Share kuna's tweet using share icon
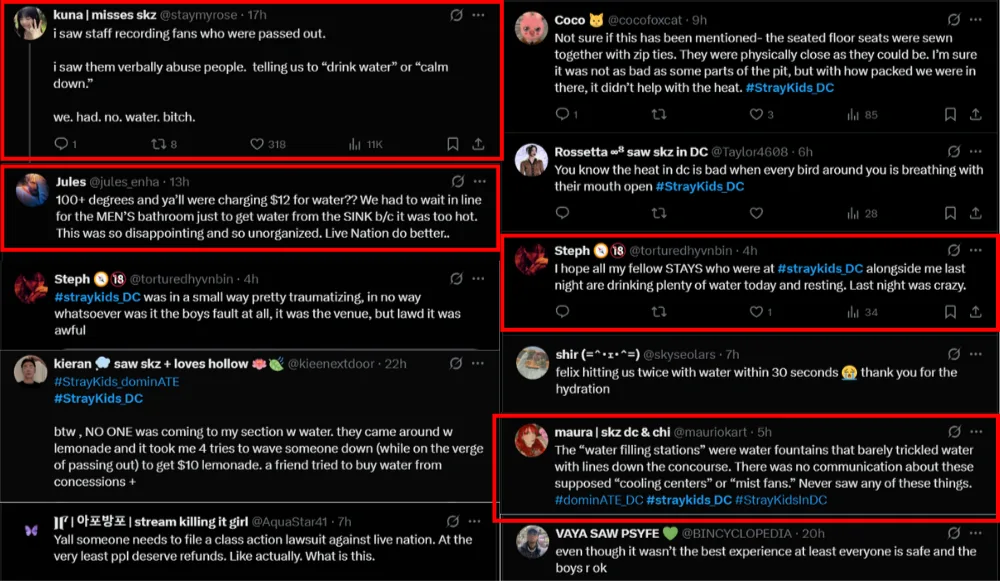 [x=478, y=144]
